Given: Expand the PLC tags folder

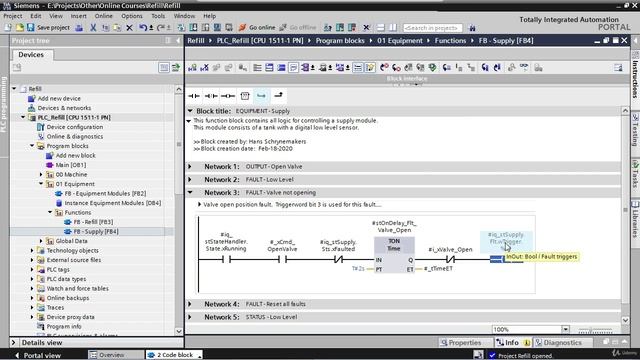Looking at the screenshot, I should coord(32,269).
